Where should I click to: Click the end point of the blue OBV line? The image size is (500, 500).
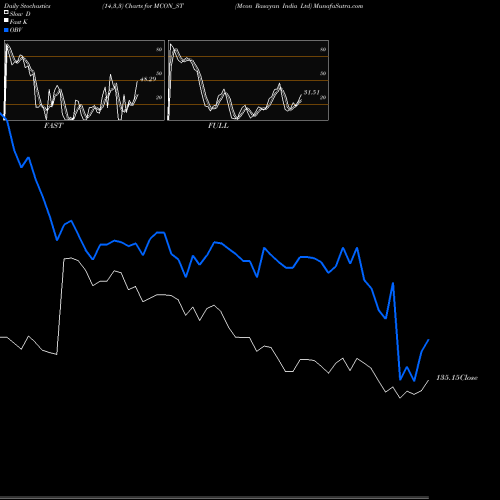[x=428, y=340]
